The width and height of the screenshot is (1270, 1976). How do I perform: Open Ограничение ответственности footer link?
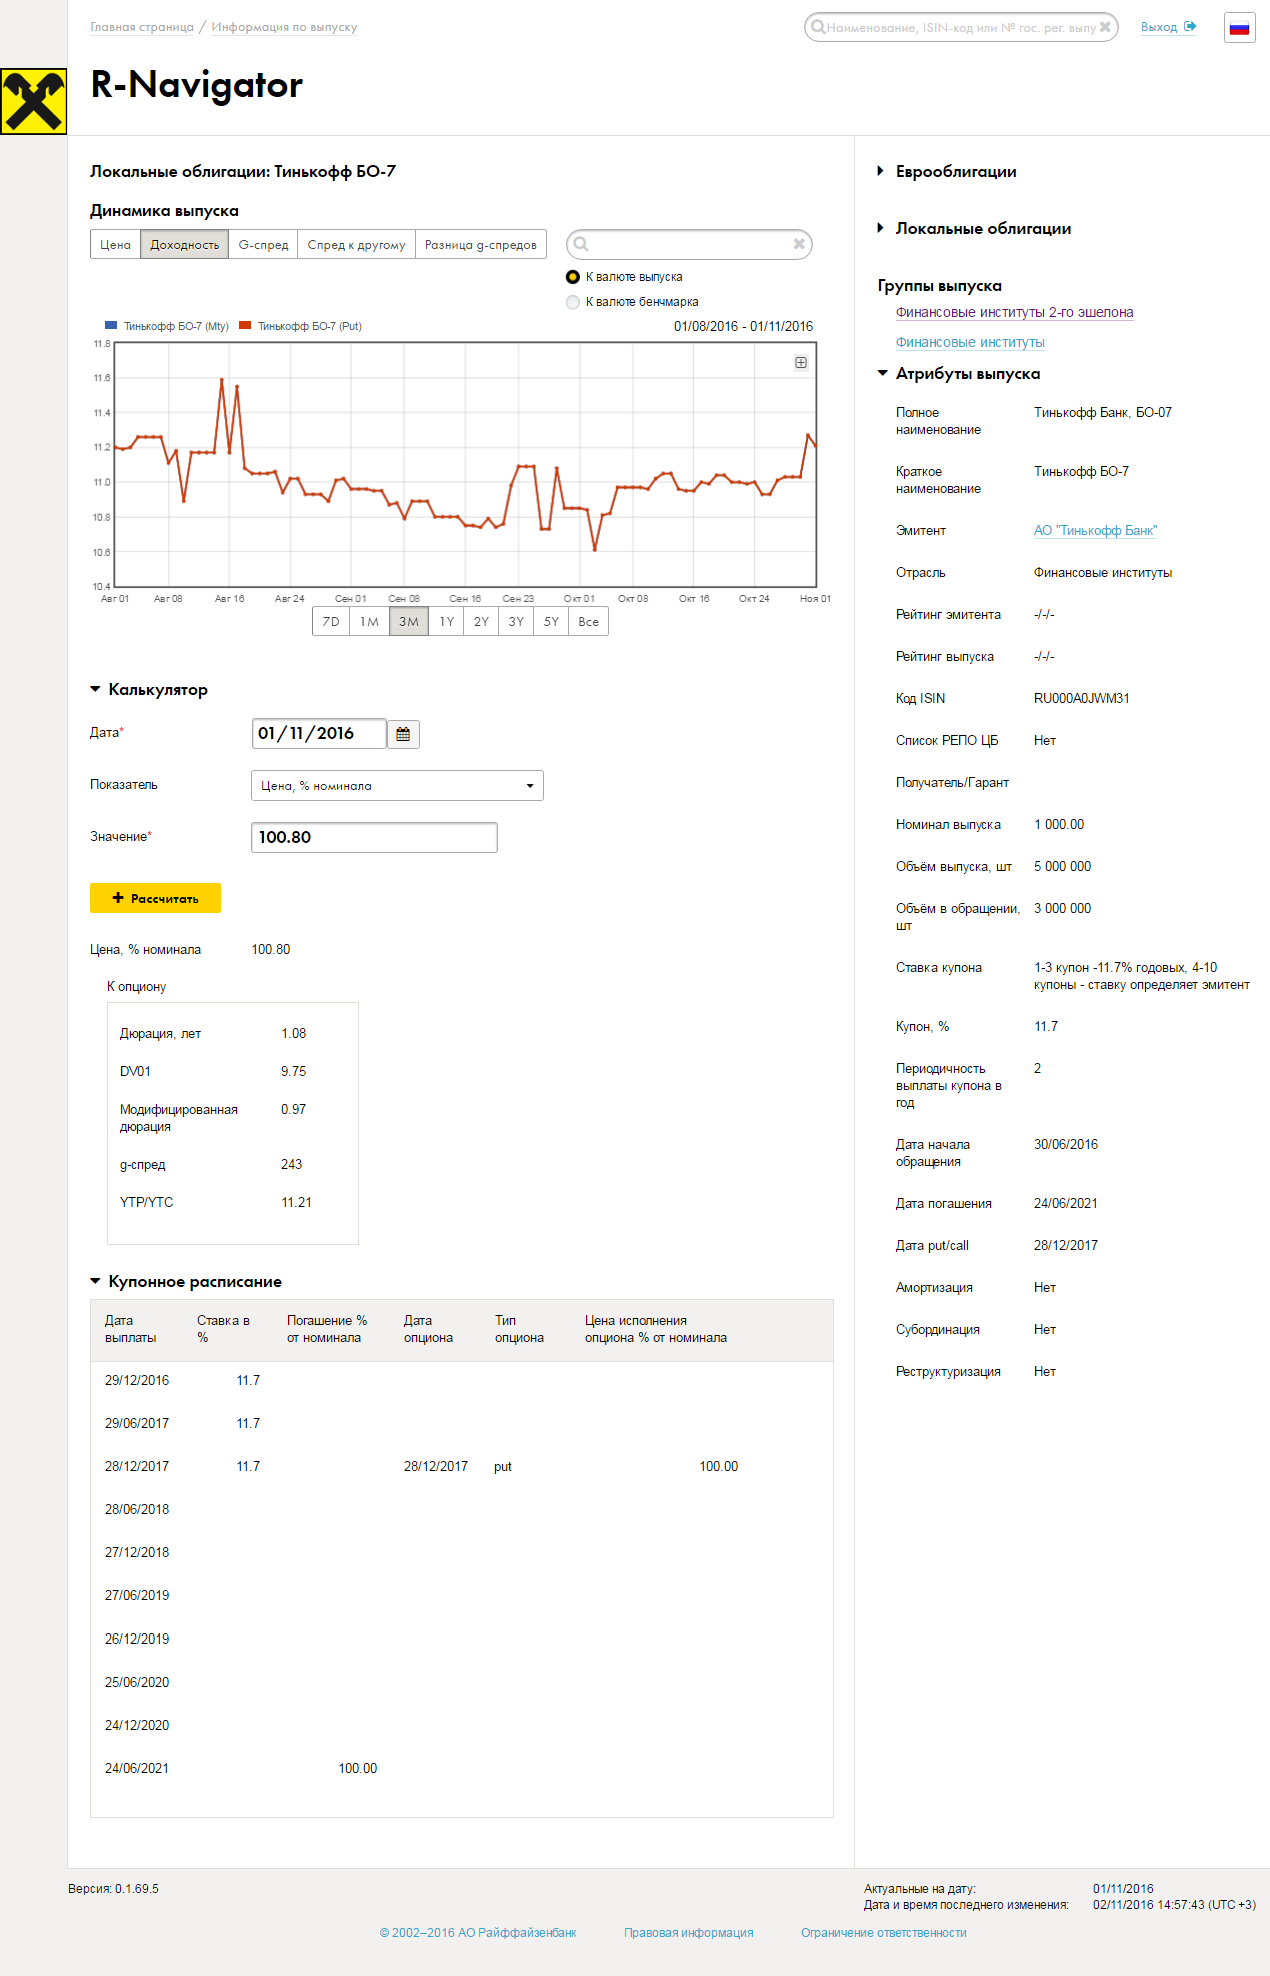(884, 1933)
